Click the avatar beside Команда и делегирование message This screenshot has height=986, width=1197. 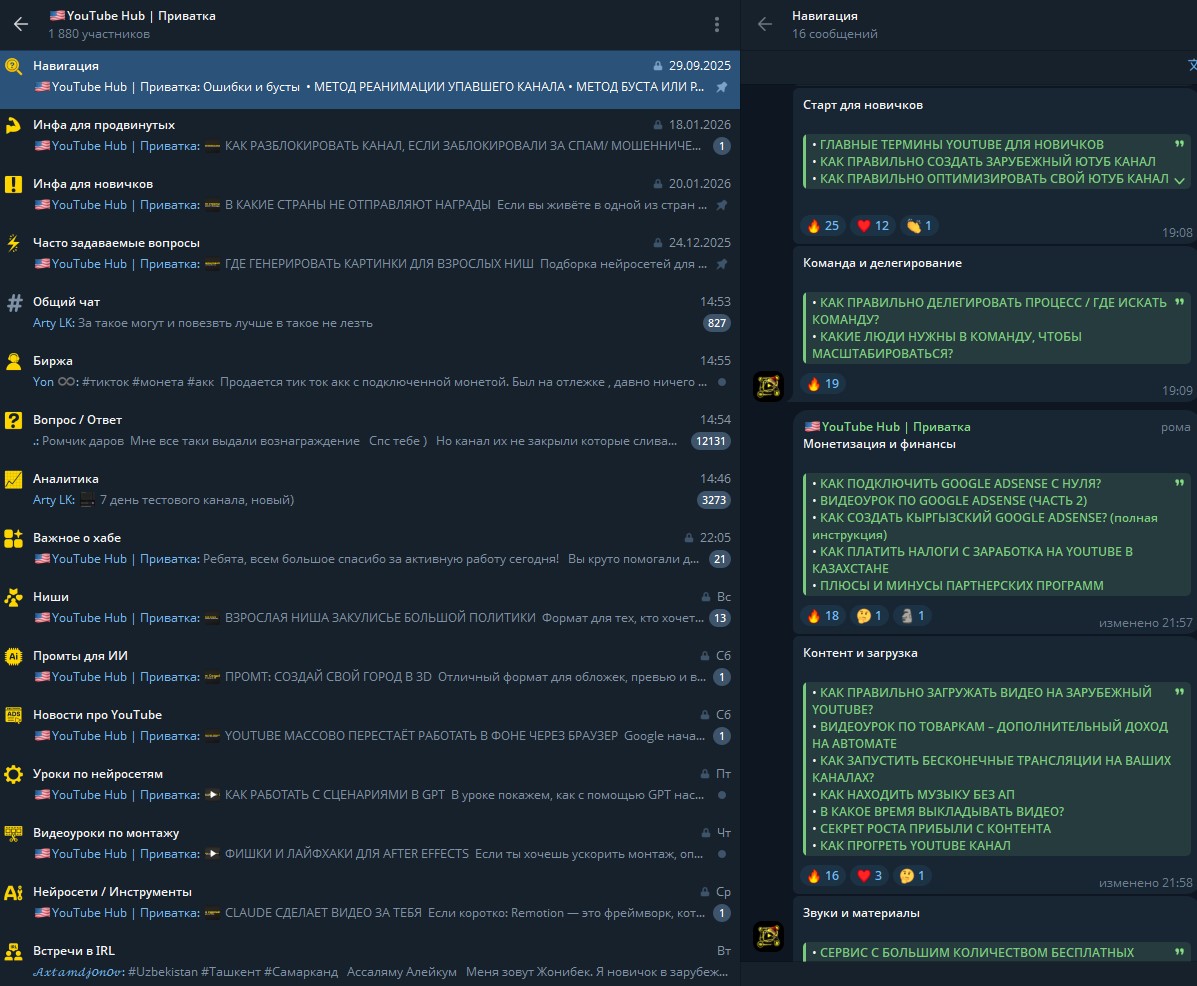[768, 386]
